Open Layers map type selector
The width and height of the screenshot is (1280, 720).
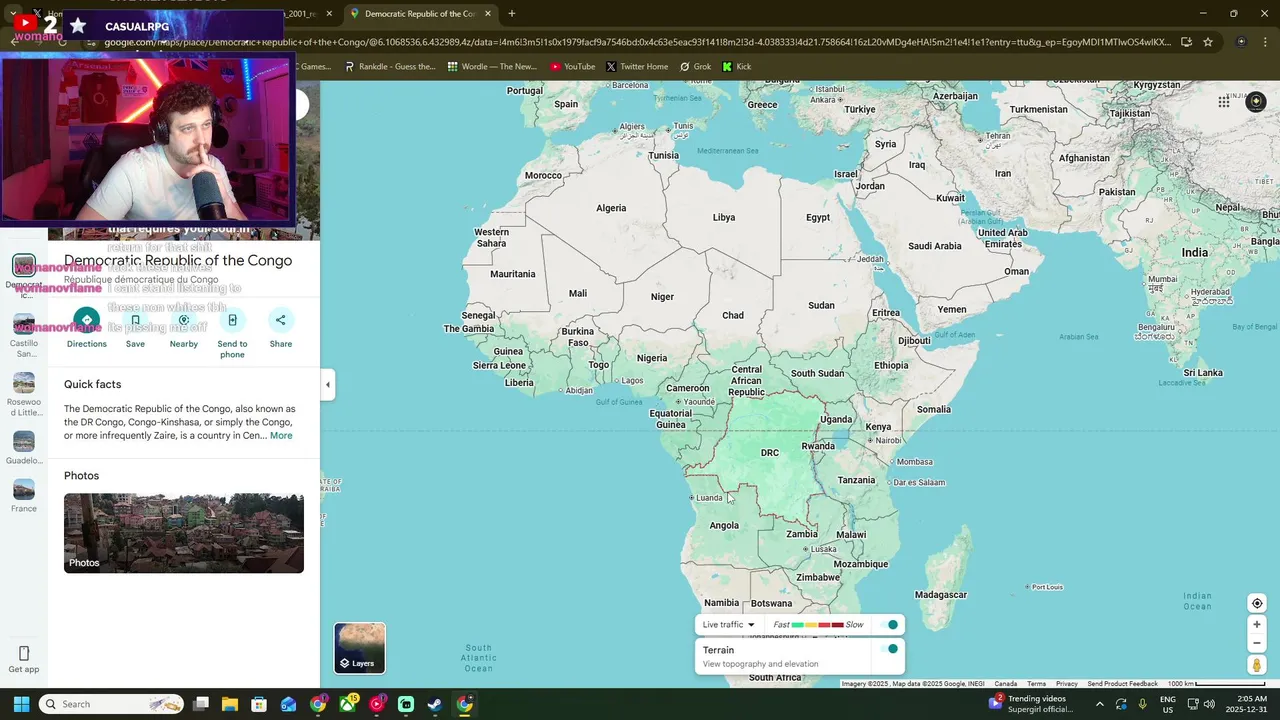tap(360, 648)
